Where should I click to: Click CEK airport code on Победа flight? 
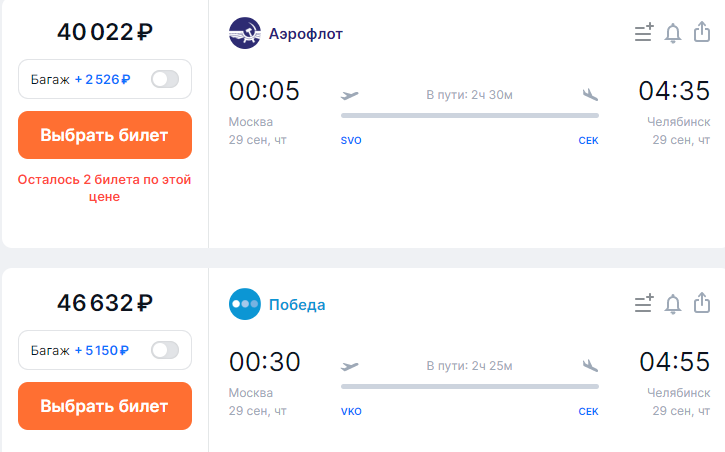pyautogui.click(x=588, y=411)
